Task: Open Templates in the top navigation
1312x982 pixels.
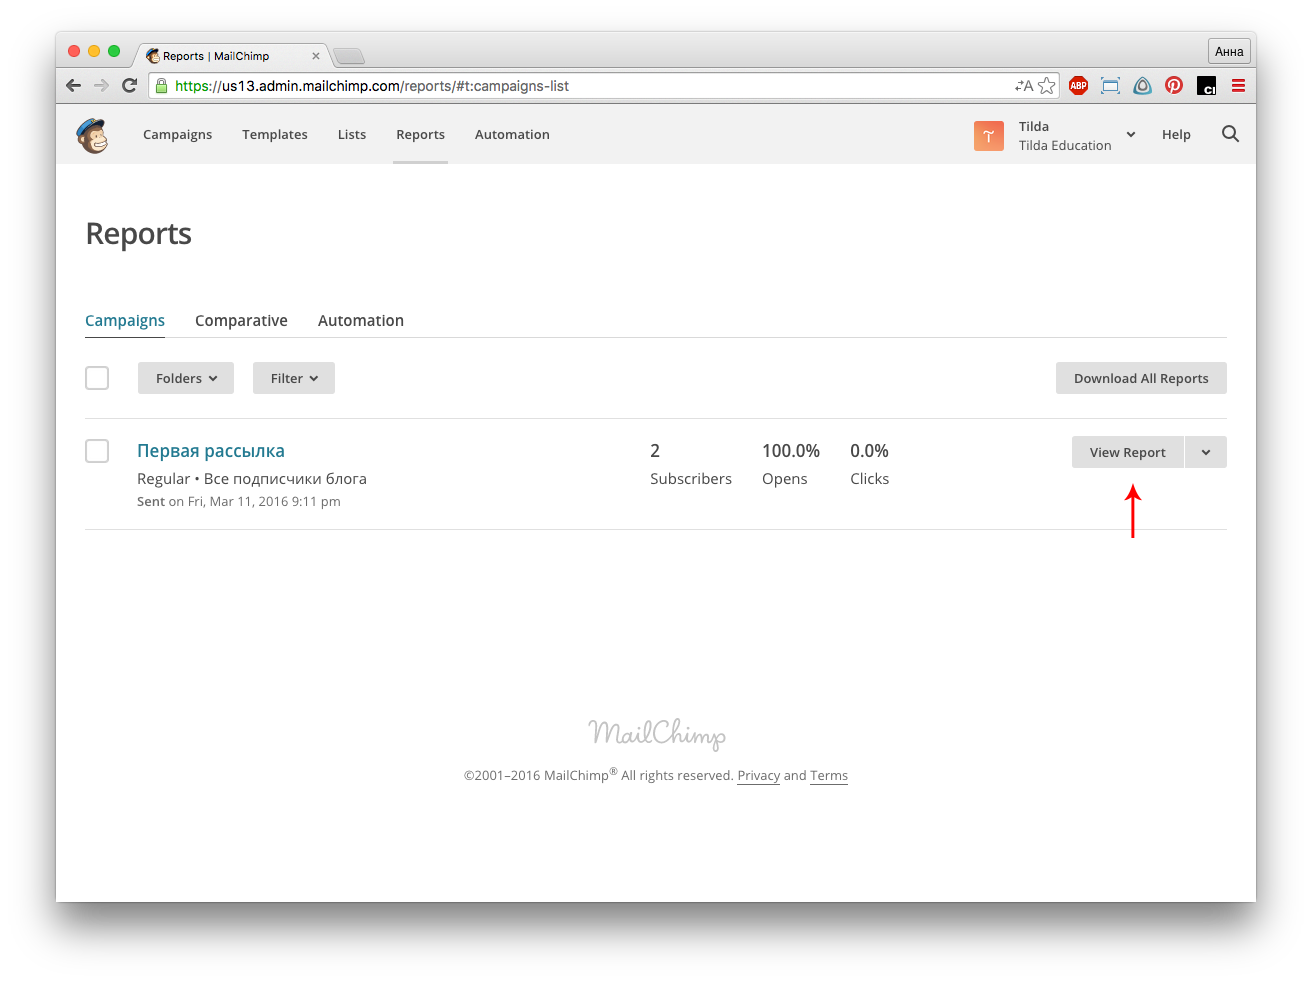Action: pos(275,135)
